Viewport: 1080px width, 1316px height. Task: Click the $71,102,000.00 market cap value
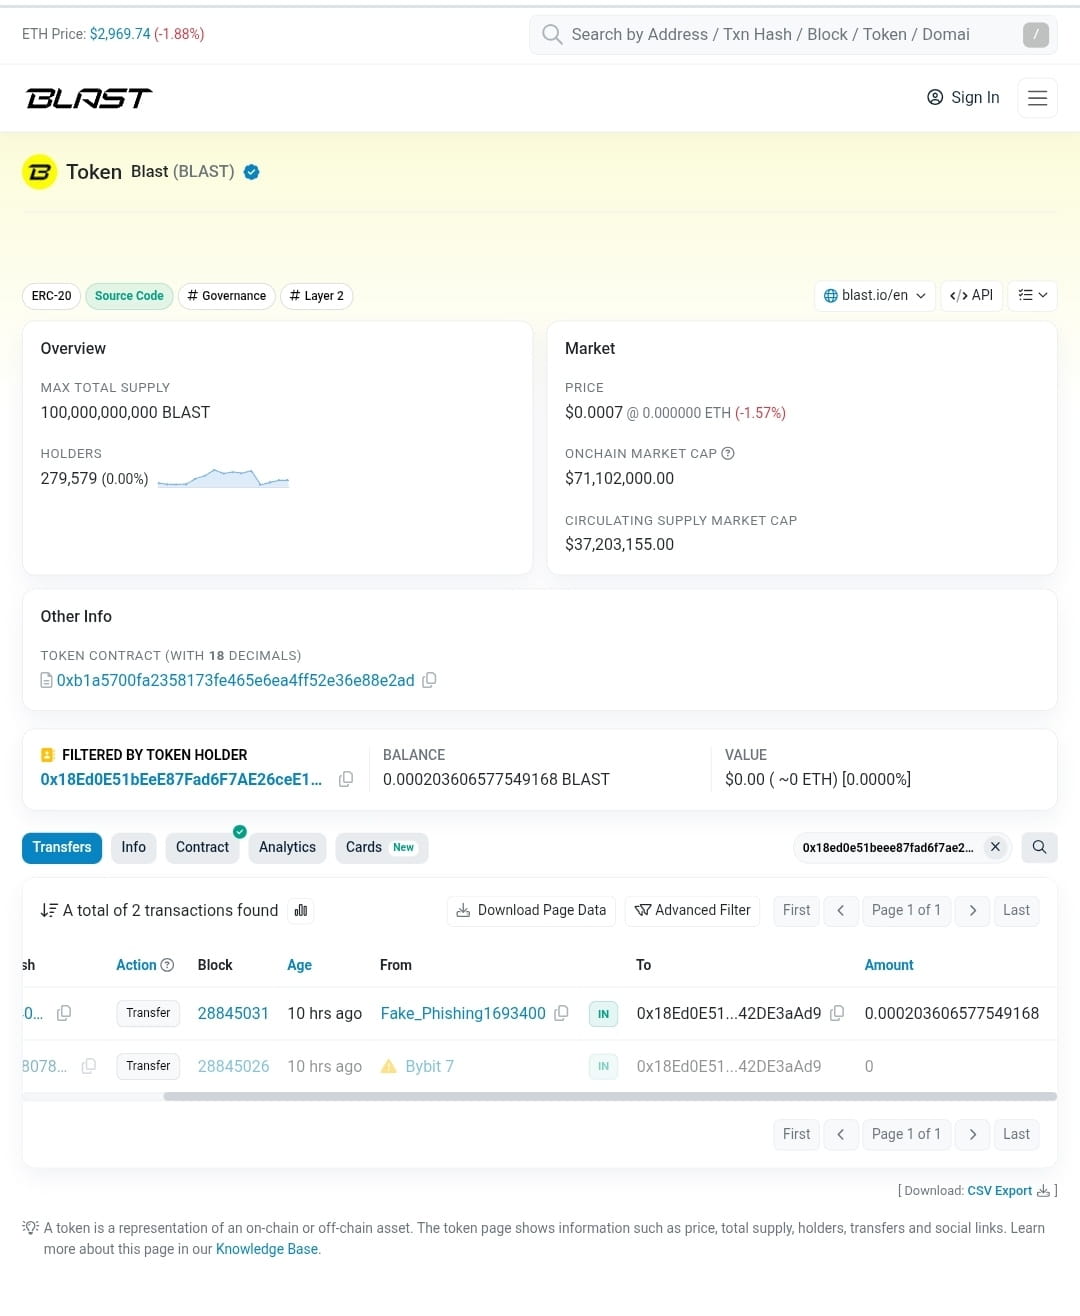click(619, 478)
